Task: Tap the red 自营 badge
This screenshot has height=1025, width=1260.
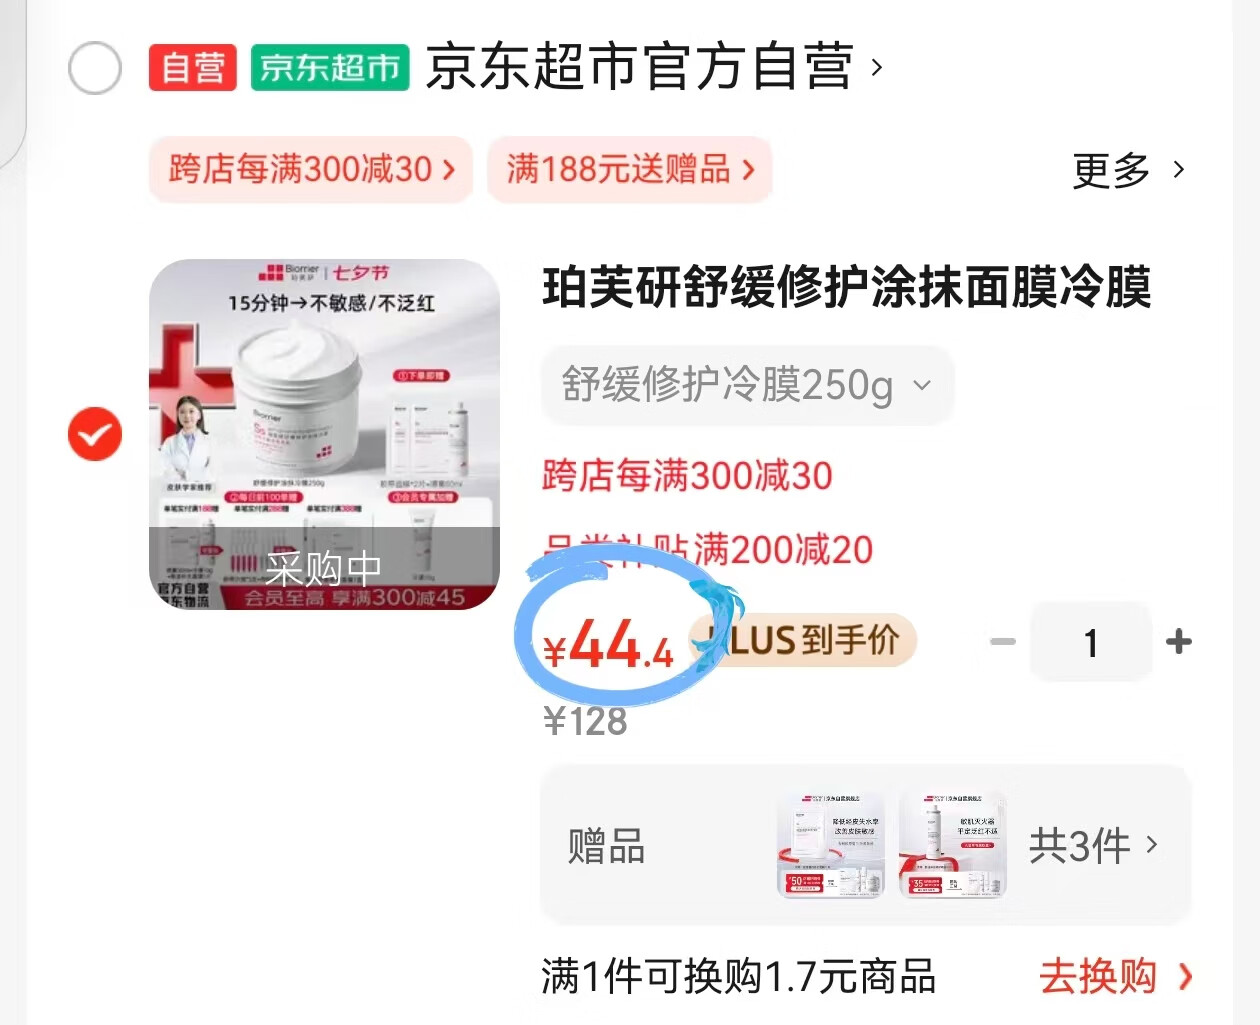Action: (x=193, y=68)
